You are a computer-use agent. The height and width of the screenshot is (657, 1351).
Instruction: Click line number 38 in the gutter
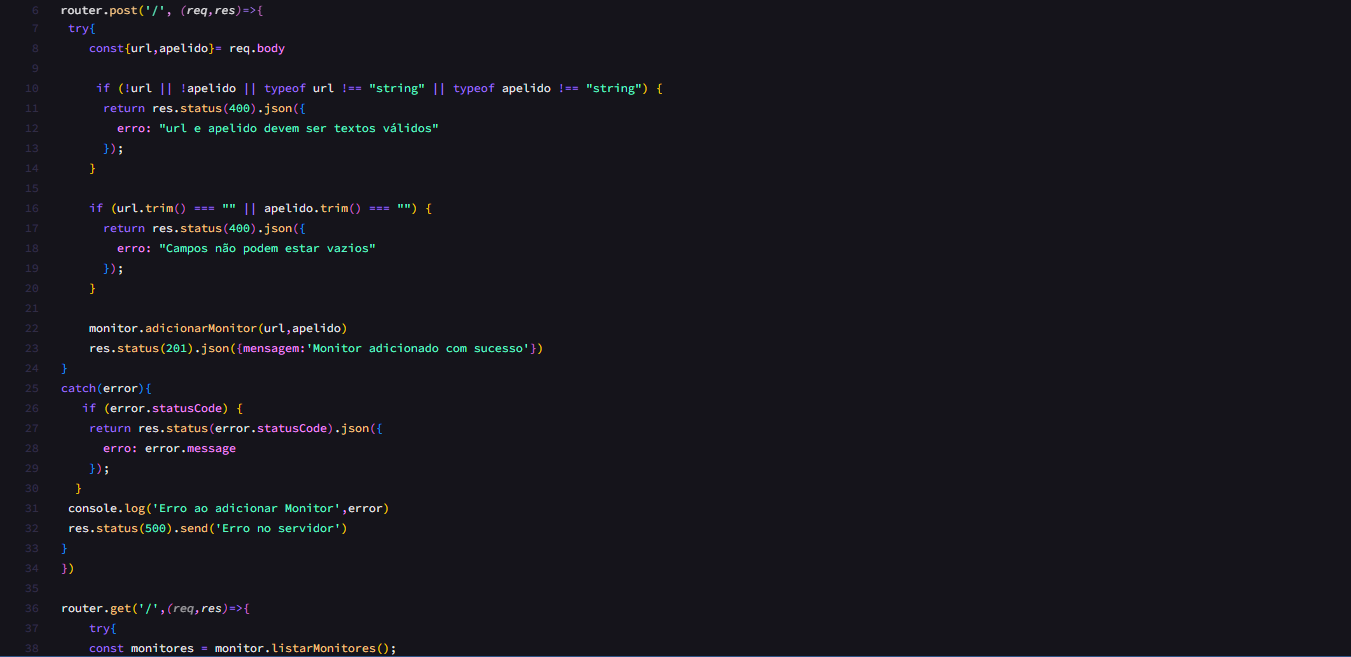(x=31, y=648)
